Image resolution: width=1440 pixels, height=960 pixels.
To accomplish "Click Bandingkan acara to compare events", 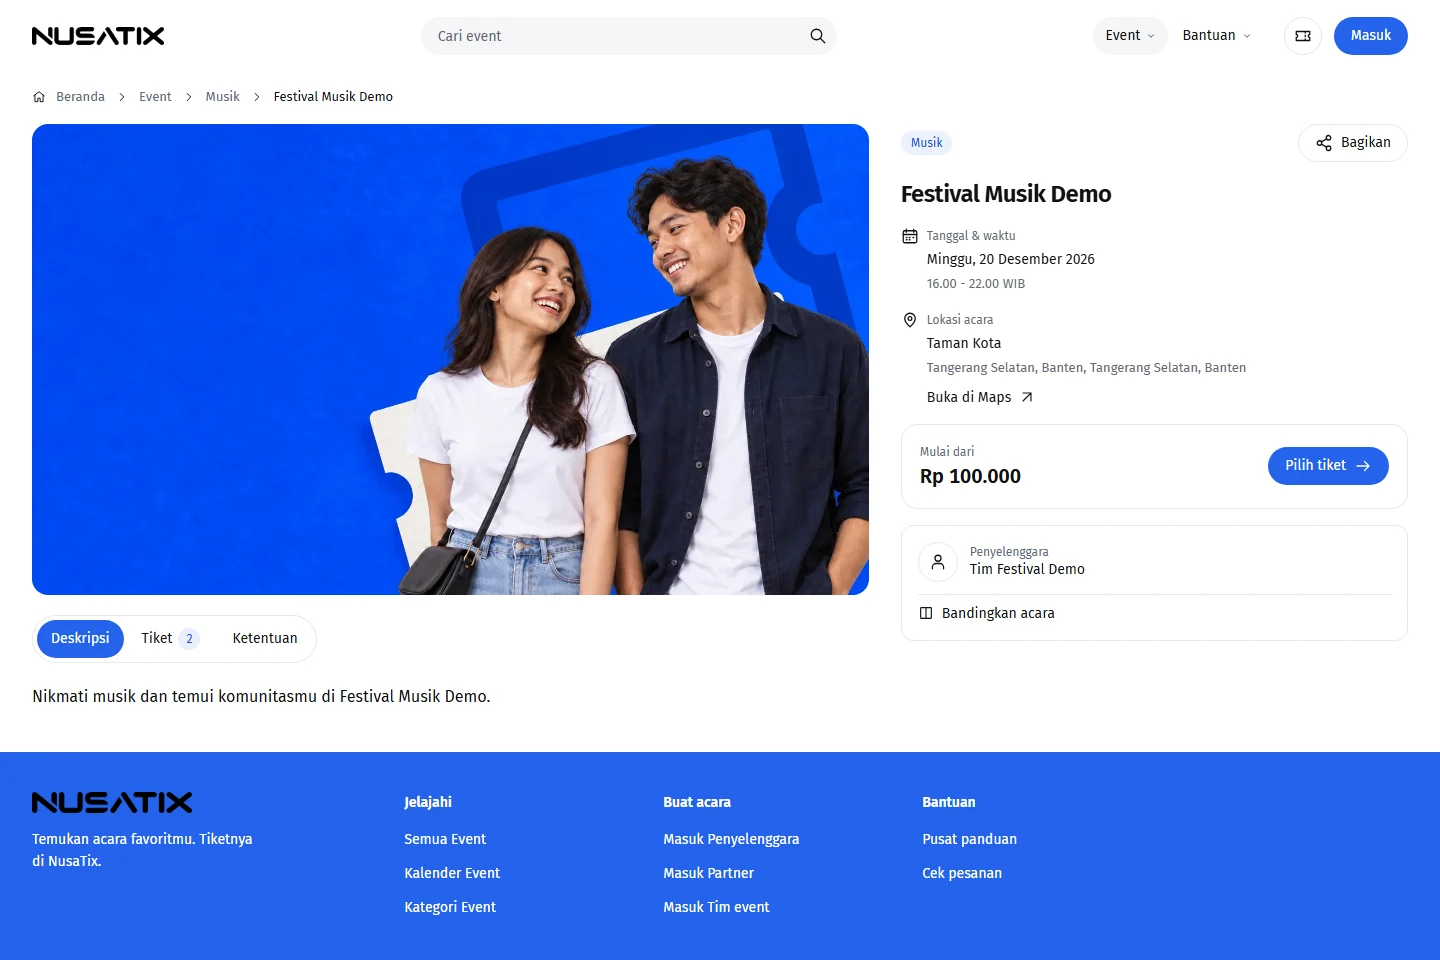I will coord(987,613).
